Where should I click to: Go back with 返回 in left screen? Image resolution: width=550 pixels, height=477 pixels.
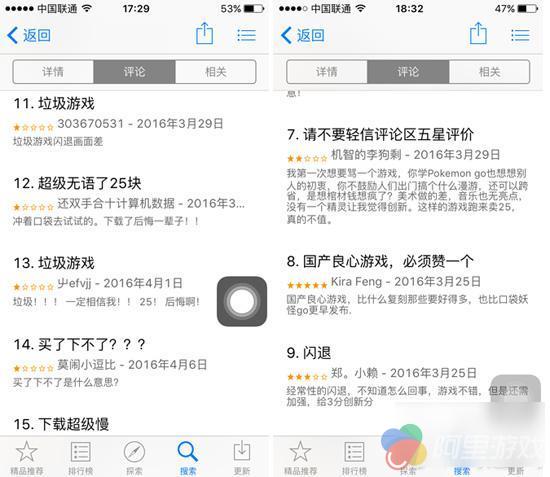tap(29, 35)
